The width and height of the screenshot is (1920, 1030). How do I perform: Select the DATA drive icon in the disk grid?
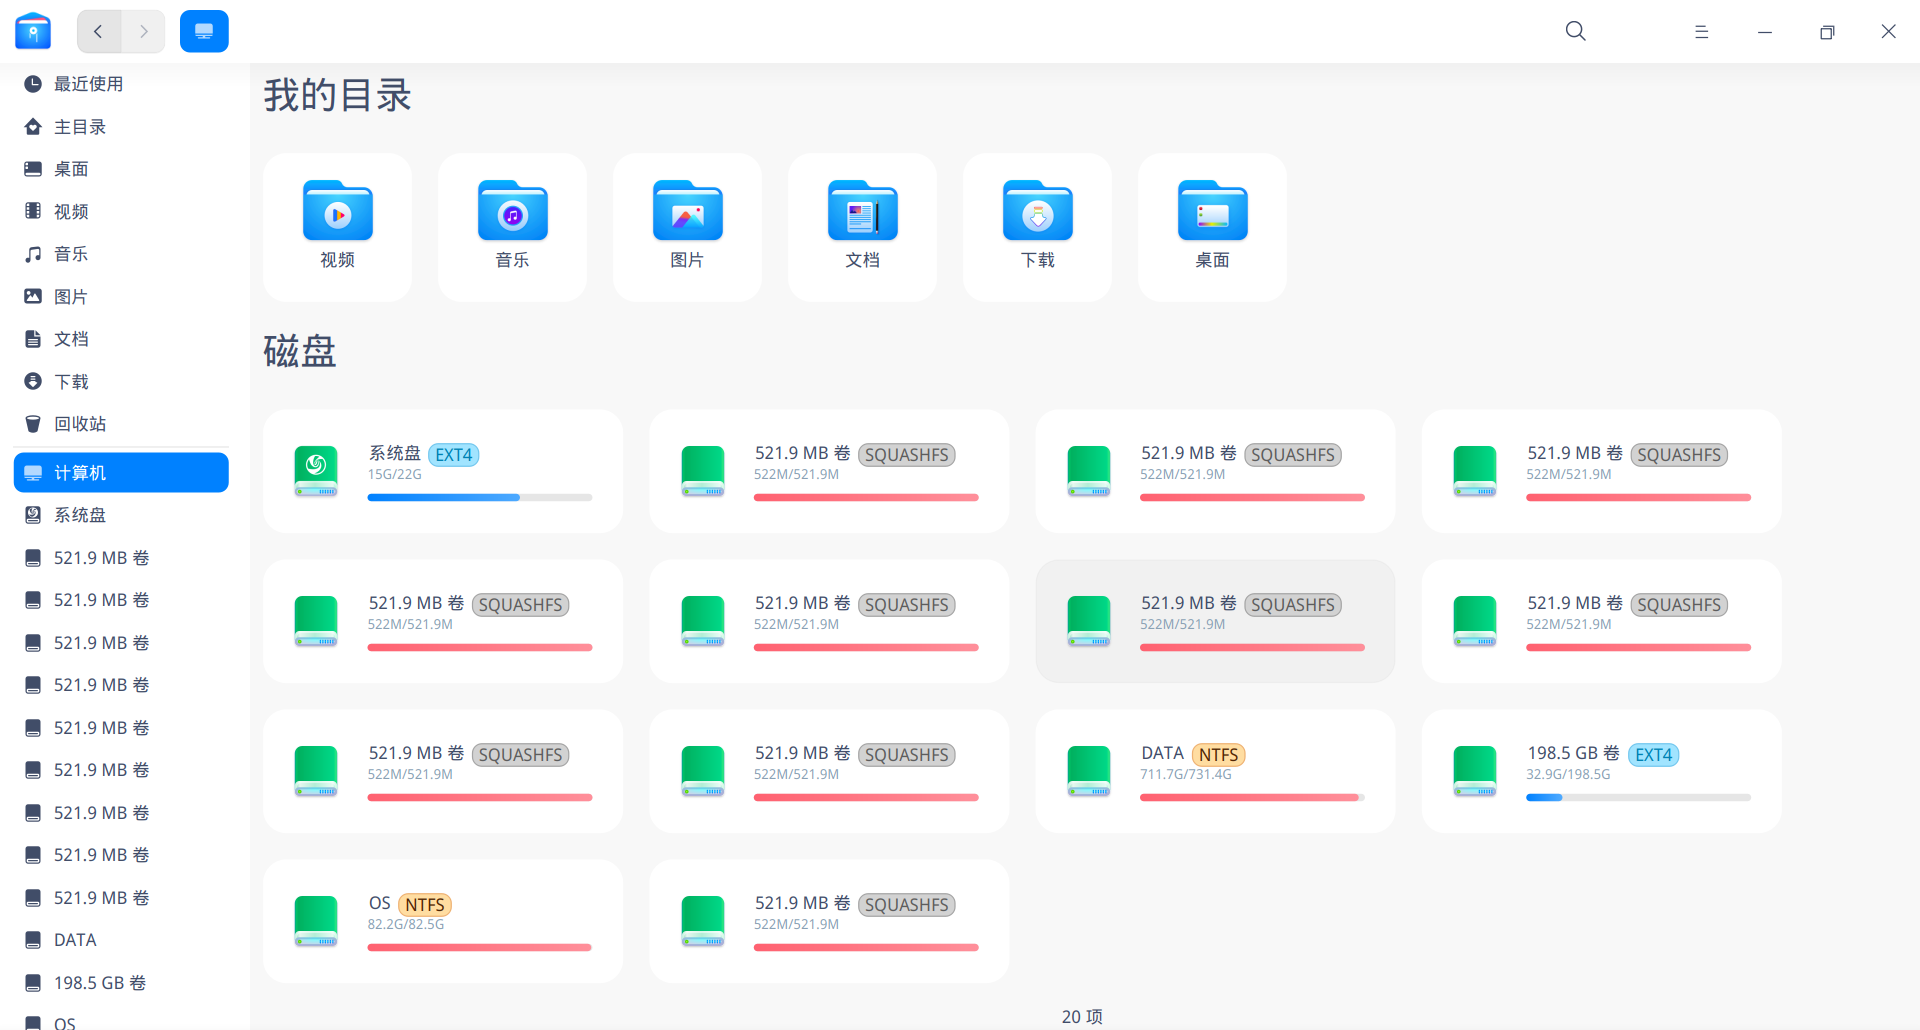[x=1089, y=771]
